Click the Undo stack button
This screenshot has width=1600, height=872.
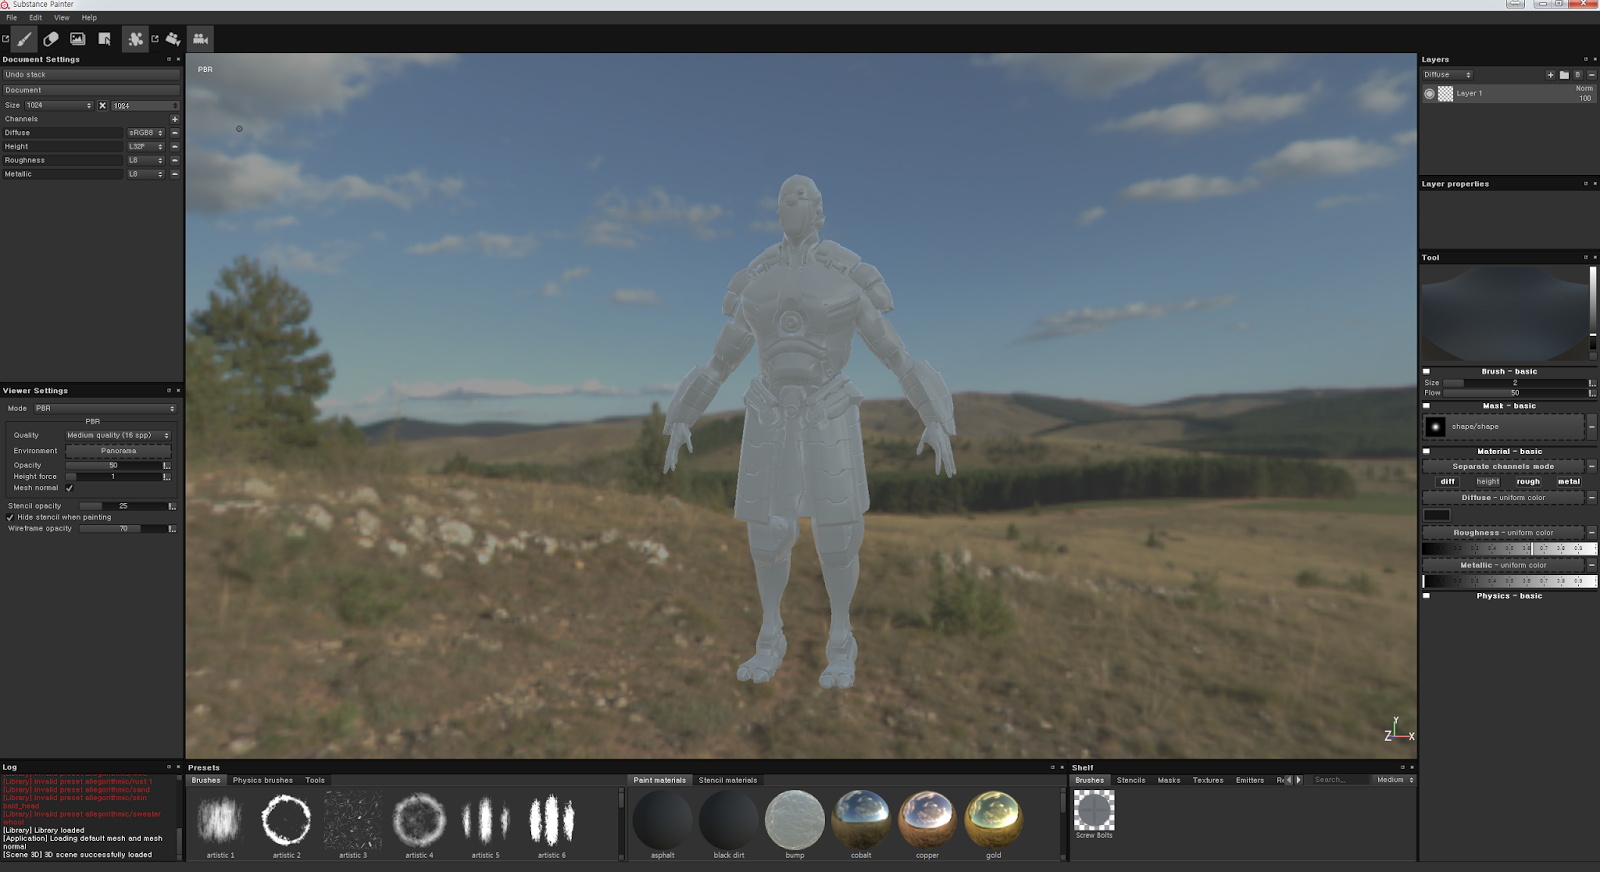pos(91,75)
